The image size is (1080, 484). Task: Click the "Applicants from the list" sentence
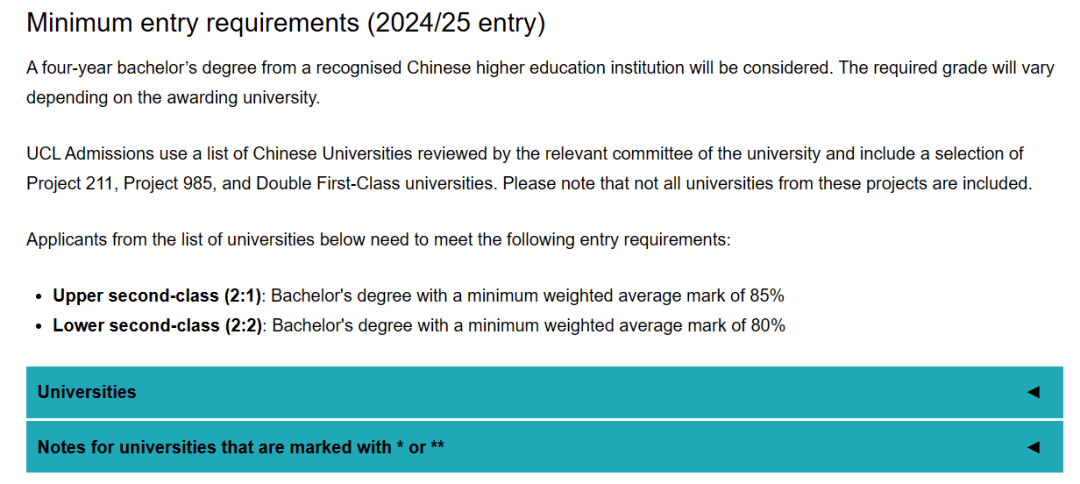[x=378, y=240]
